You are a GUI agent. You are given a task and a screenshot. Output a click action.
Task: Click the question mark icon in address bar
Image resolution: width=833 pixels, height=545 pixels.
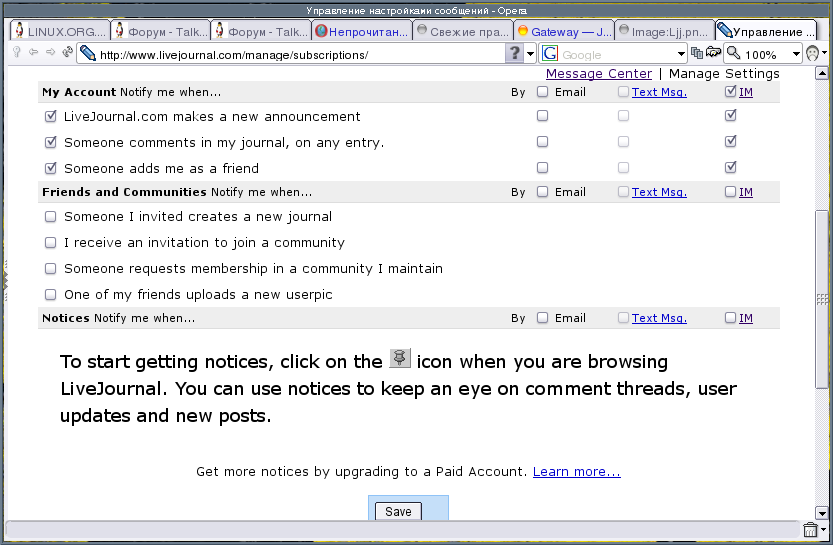(514, 54)
